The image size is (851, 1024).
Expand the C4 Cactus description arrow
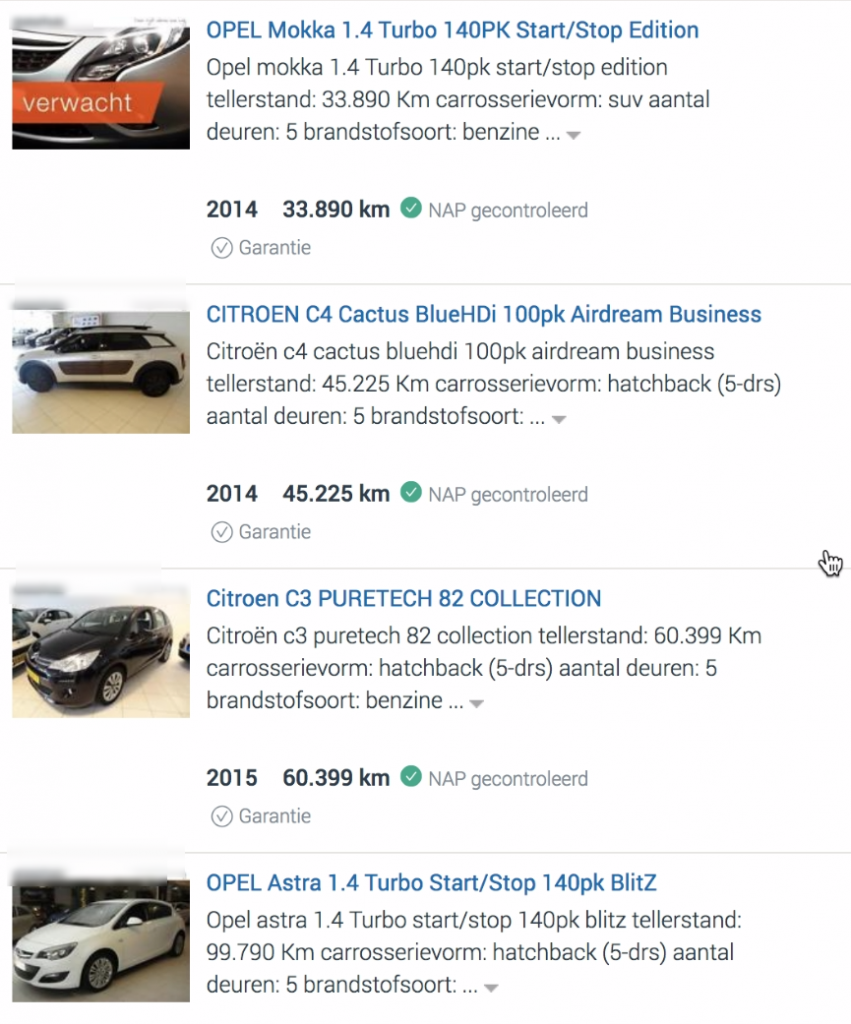click(x=559, y=419)
